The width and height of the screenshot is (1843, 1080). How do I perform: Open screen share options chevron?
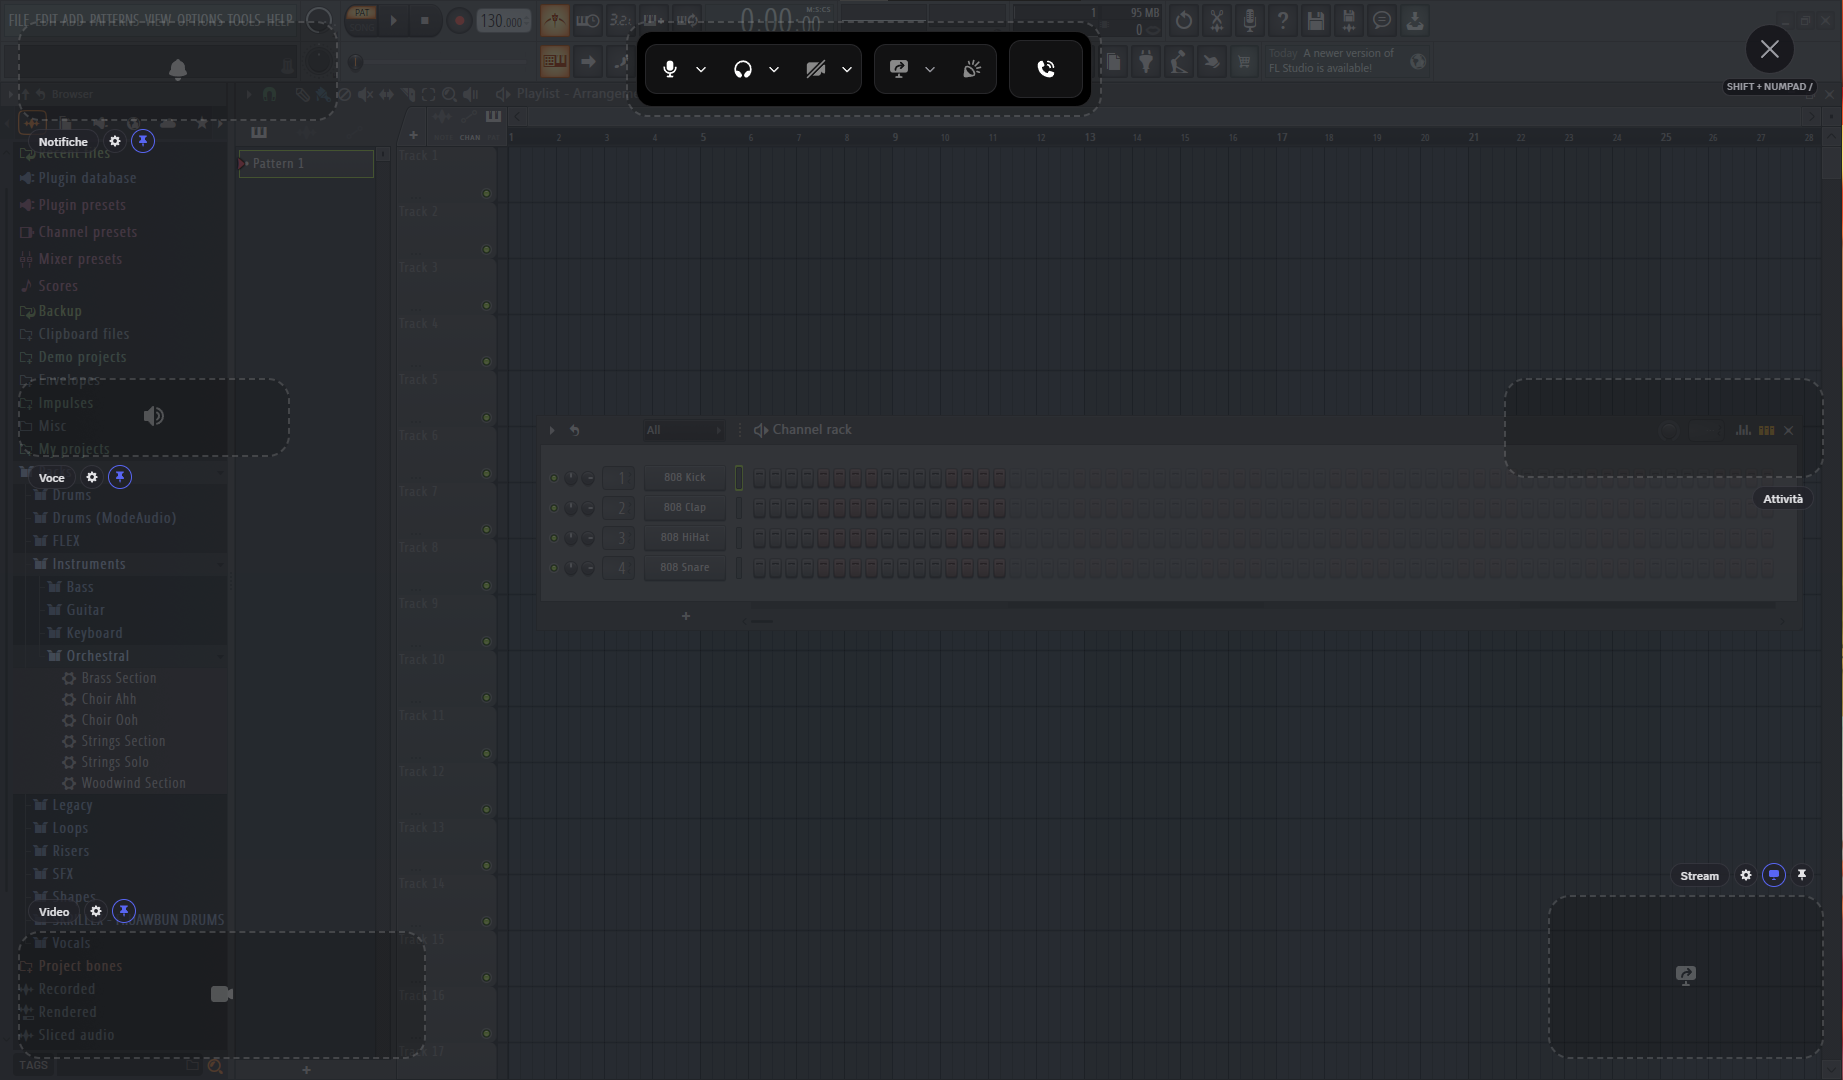click(x=930, y=69)
